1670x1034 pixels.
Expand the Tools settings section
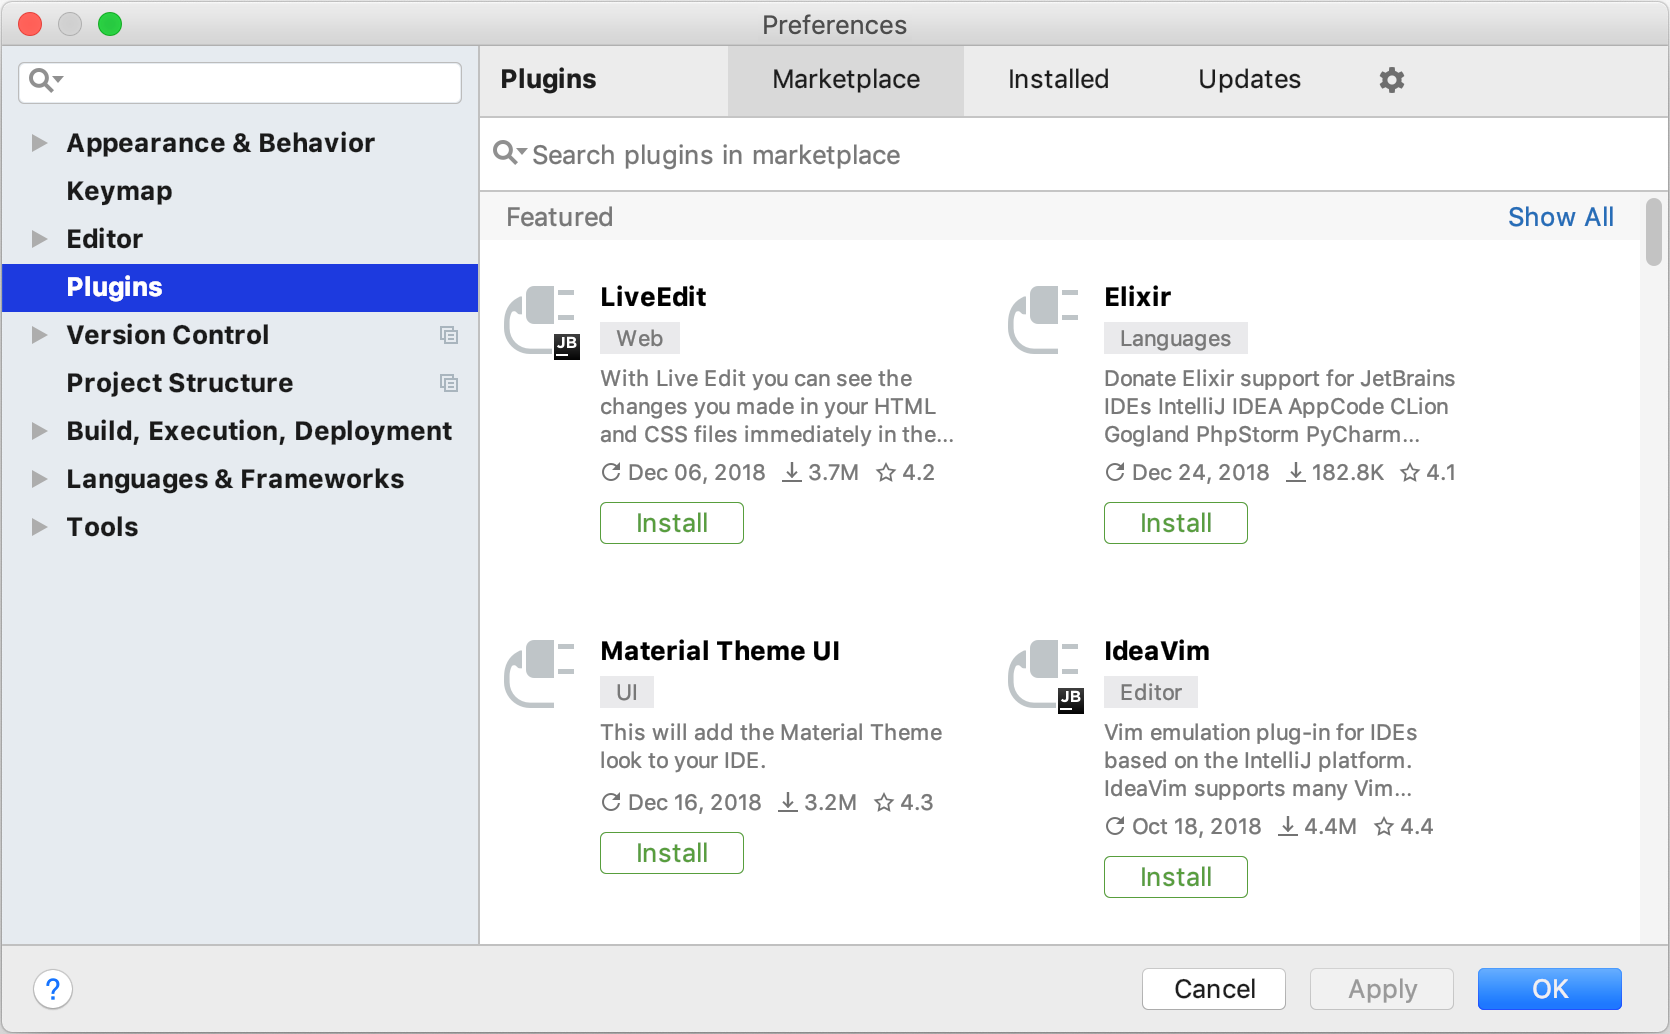pos(39,527)
